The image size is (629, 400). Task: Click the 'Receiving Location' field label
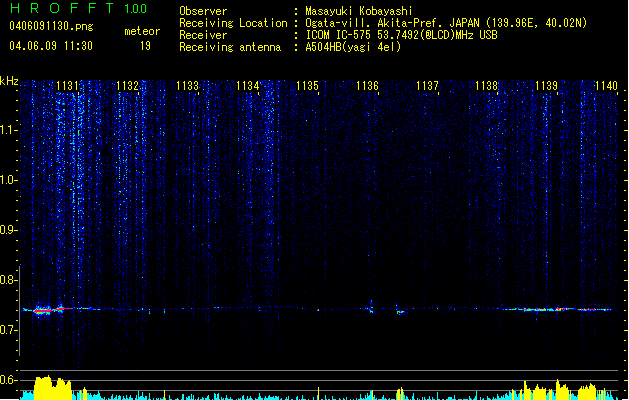233,23
